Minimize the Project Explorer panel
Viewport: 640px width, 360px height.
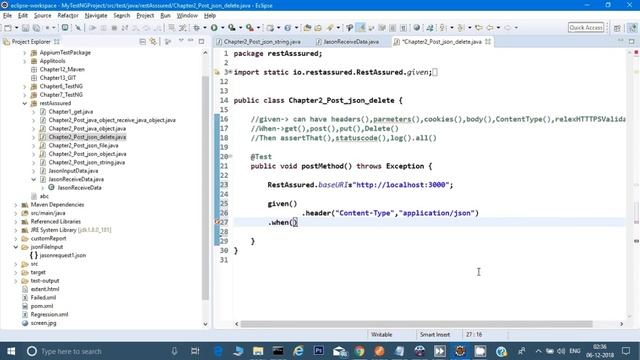point(191,41)
